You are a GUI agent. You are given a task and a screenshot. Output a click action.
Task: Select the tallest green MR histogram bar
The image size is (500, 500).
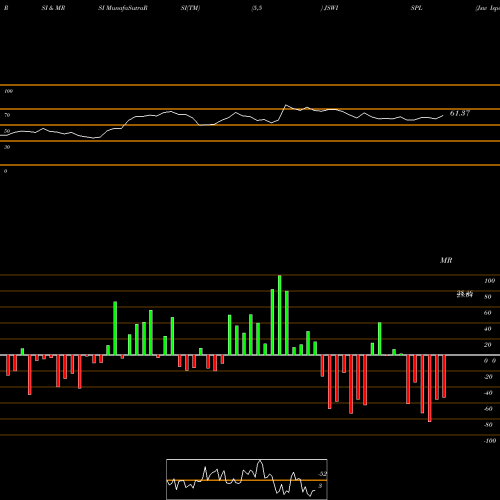(x=279, y=315)
